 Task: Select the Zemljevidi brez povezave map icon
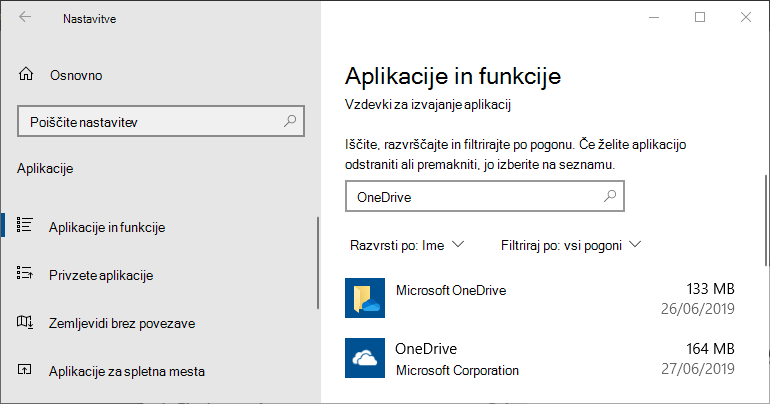tap(25, 322)
